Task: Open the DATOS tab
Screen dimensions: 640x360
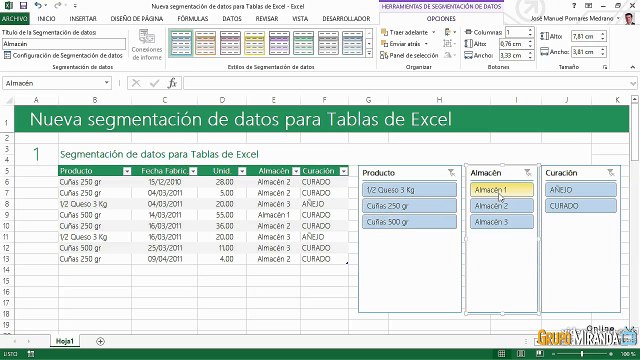Action: (x=232, y=19)
